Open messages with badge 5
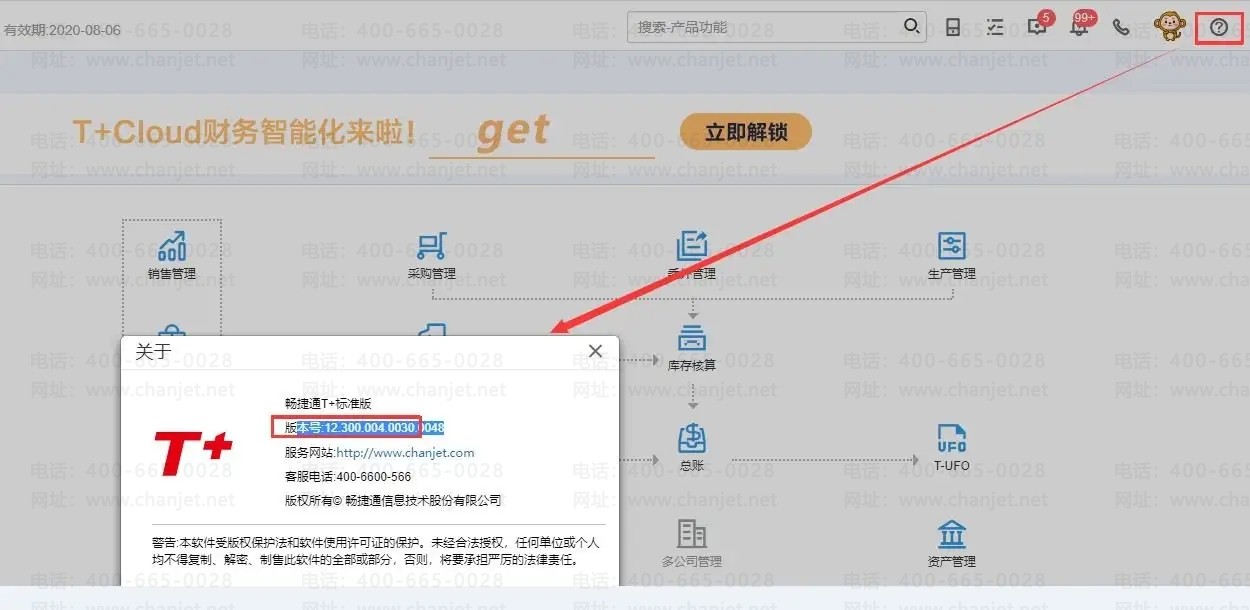1250x610 pixels. (x=1037, y=26)
